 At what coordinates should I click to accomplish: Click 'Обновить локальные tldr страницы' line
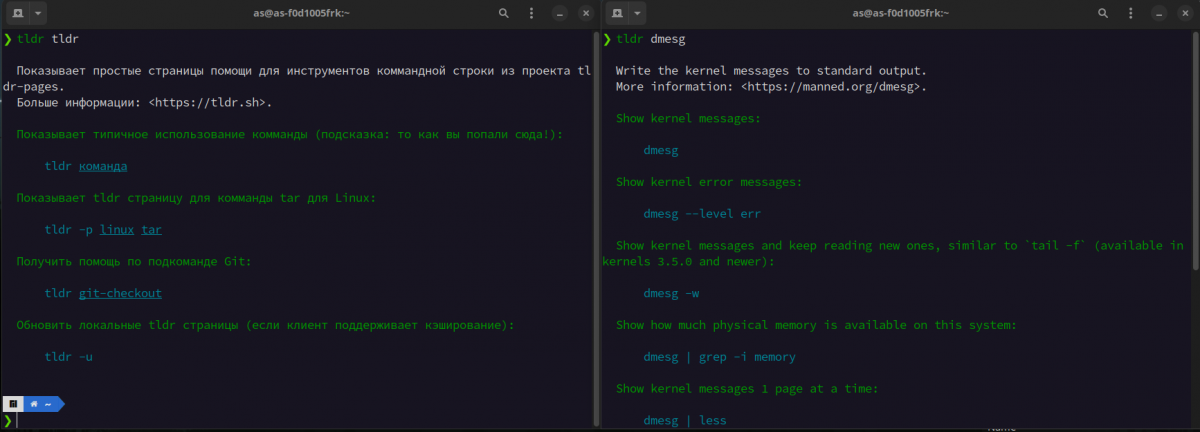(265, 325)
